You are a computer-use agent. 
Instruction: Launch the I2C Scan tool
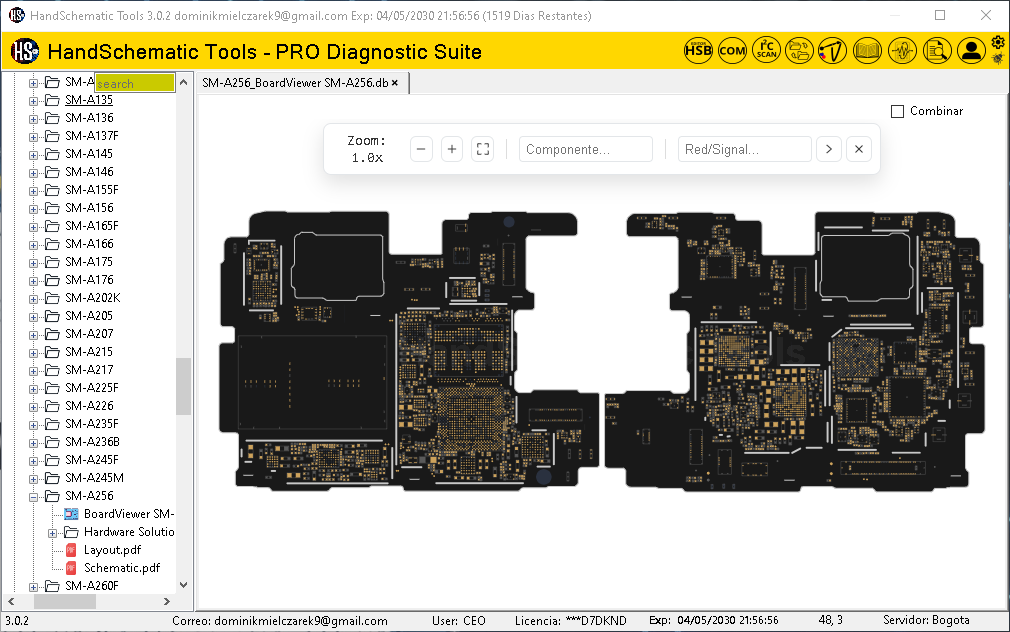767,50
